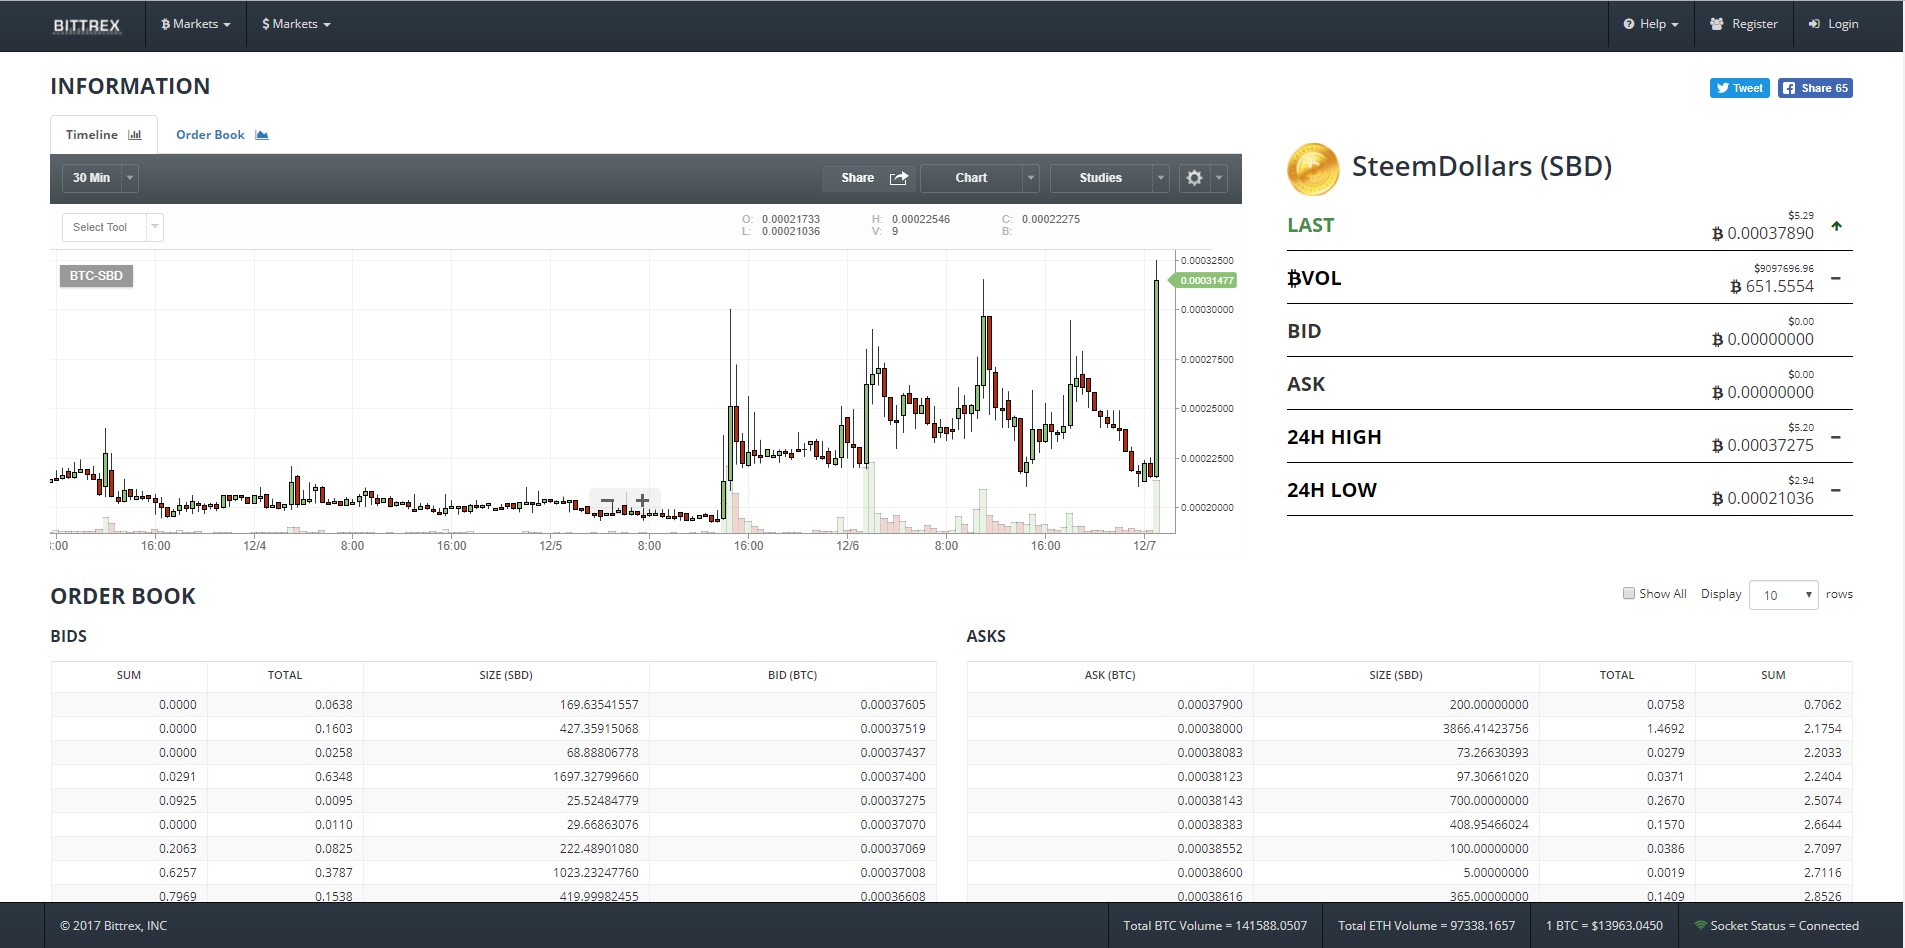Screen dimensions: 1905x948
Task: Click the minus icon beside 24H HIGH
Action: tap(1836, 437)
